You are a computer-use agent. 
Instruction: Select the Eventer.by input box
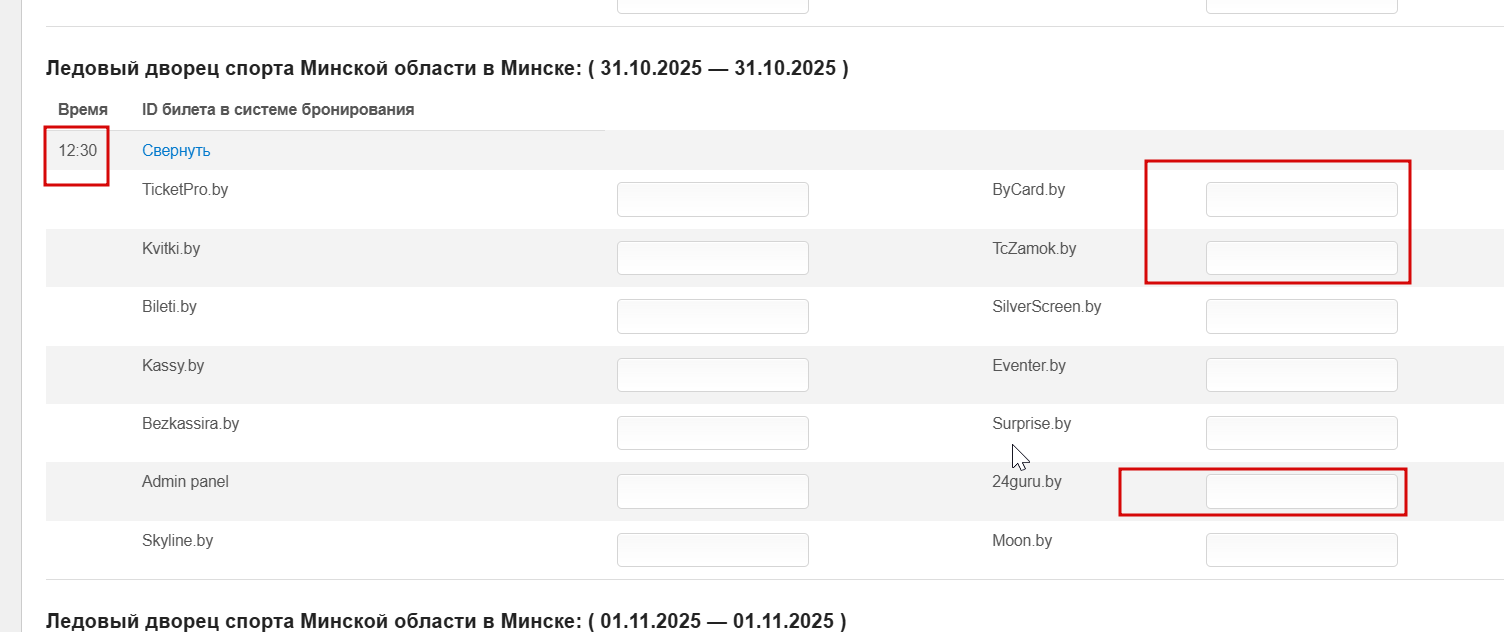coord(1301,375)
